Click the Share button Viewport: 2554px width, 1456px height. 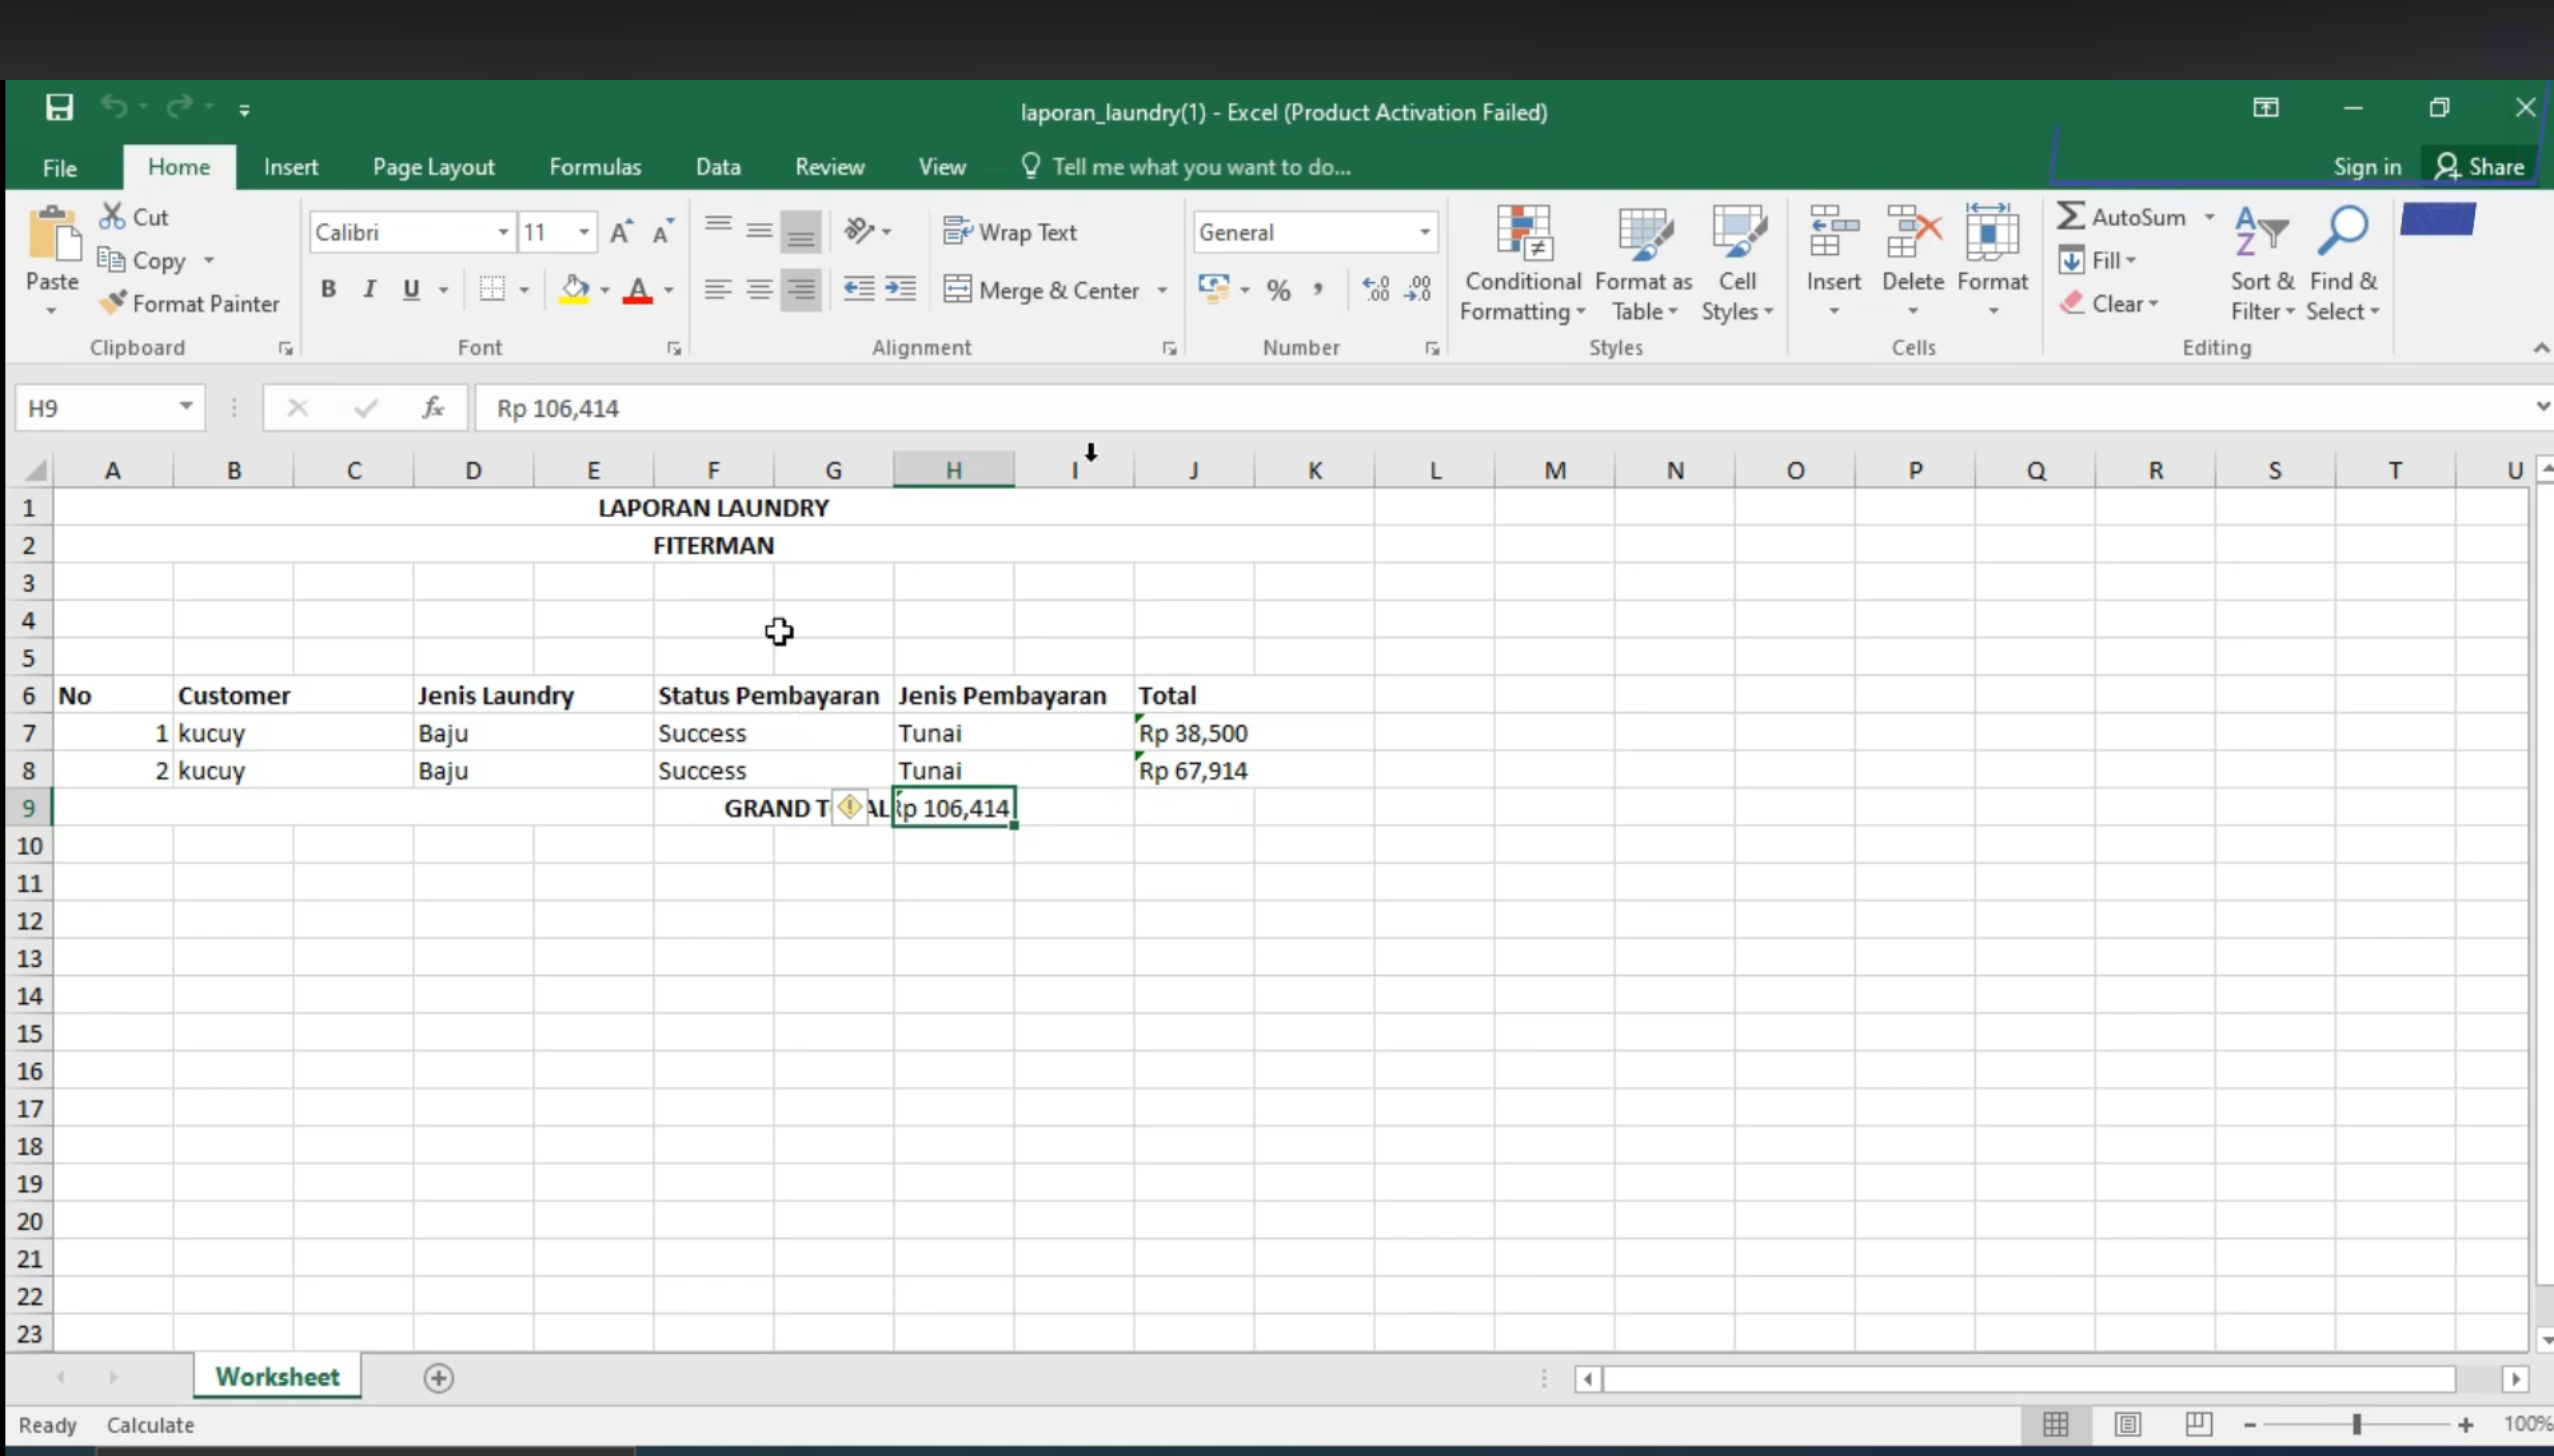[x=2480, y=167]
